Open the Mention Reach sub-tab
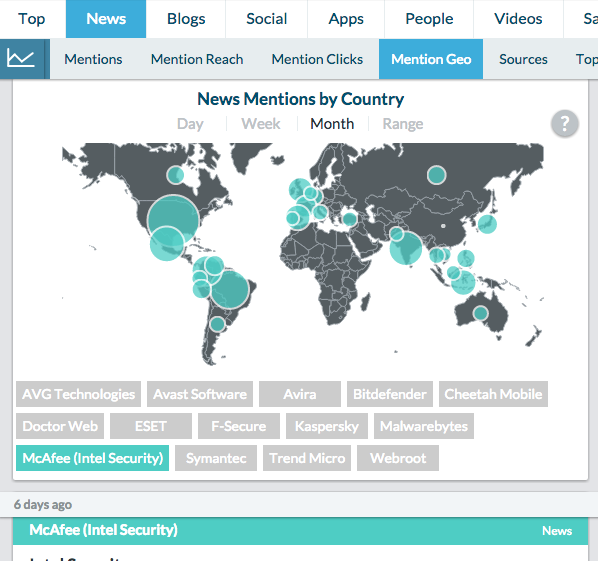 197,59
